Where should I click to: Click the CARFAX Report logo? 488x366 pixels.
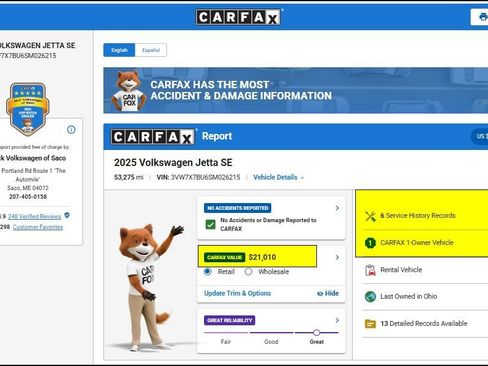point(153,137)
